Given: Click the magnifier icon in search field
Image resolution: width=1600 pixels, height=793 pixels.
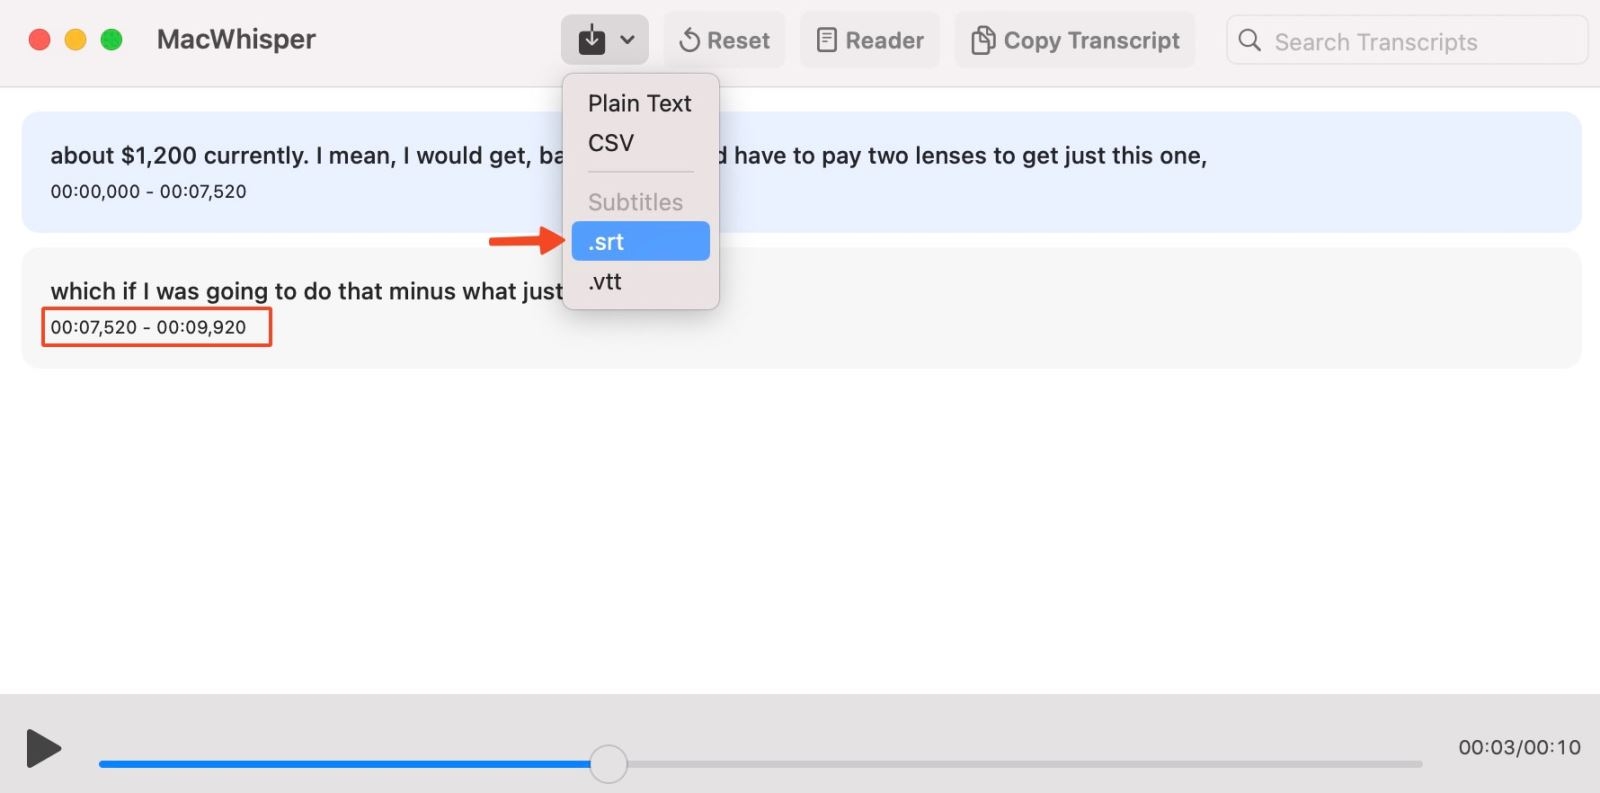Looking at the screenshot, I should coord(1250,40).
